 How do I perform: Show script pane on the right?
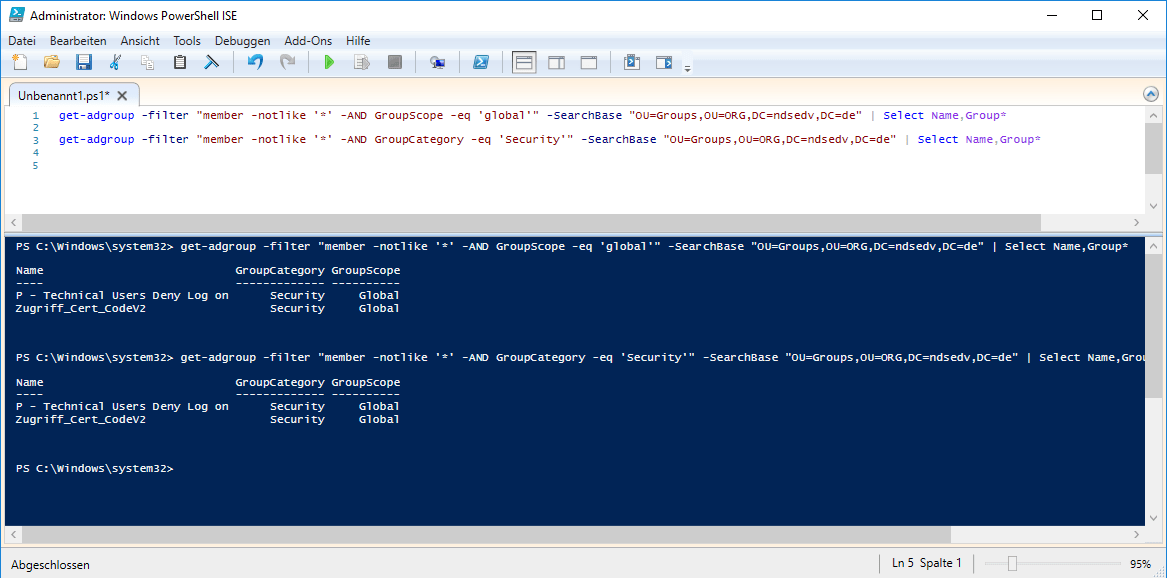pyautogui.click(x=556, y=62)
